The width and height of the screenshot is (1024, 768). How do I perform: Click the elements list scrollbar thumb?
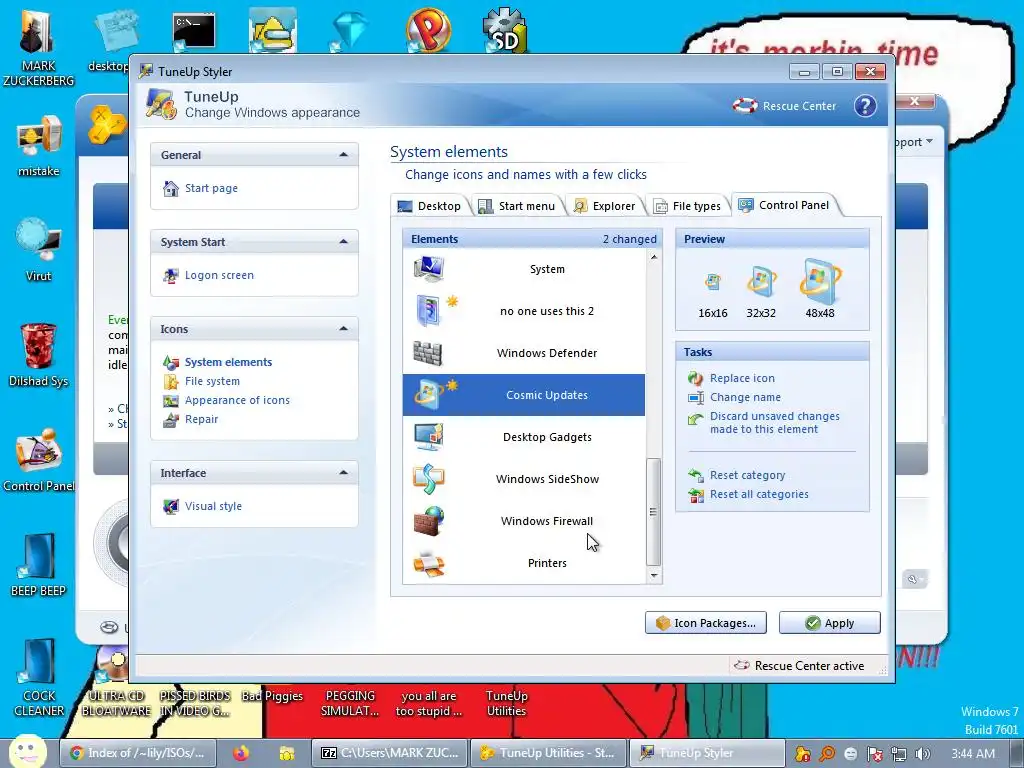pos(653,511)
